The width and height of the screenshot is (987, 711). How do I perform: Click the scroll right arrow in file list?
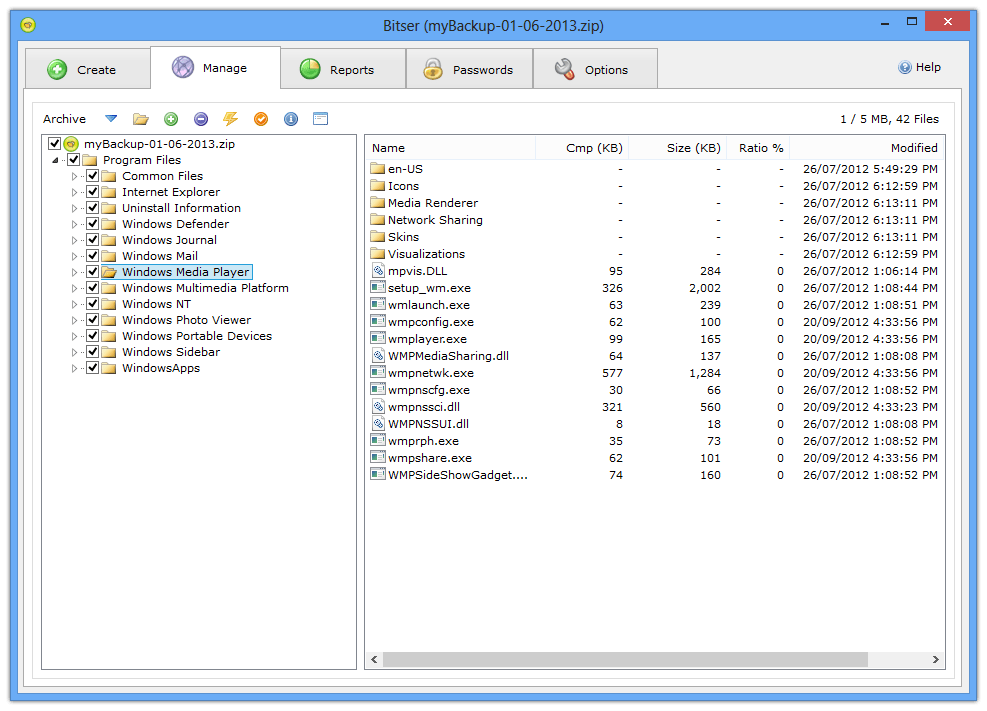point(935,659)
